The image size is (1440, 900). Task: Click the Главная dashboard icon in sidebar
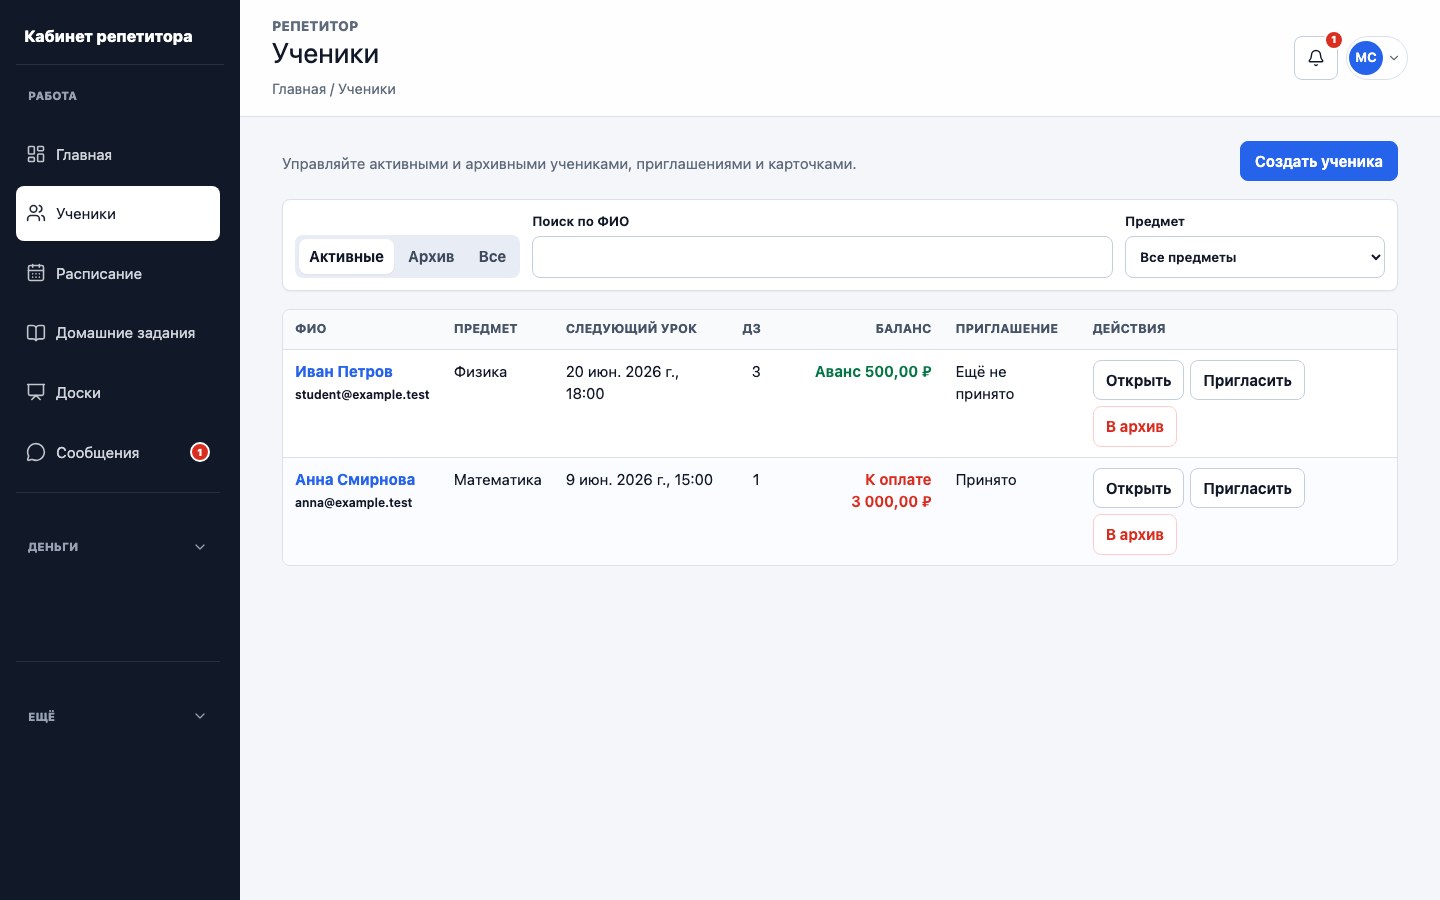pyautogui.click(x=36, y=154)
